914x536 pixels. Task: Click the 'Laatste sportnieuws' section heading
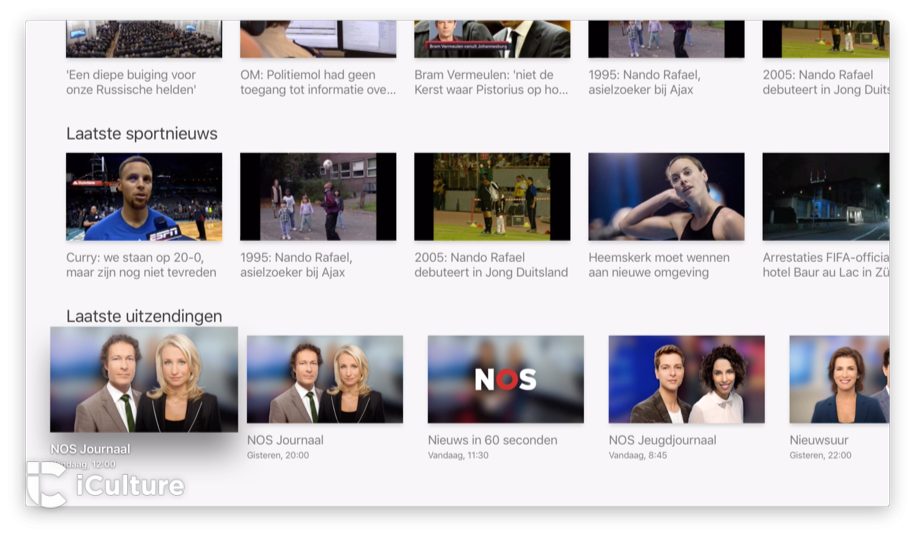pyautogui.click(x=142, y=133)
